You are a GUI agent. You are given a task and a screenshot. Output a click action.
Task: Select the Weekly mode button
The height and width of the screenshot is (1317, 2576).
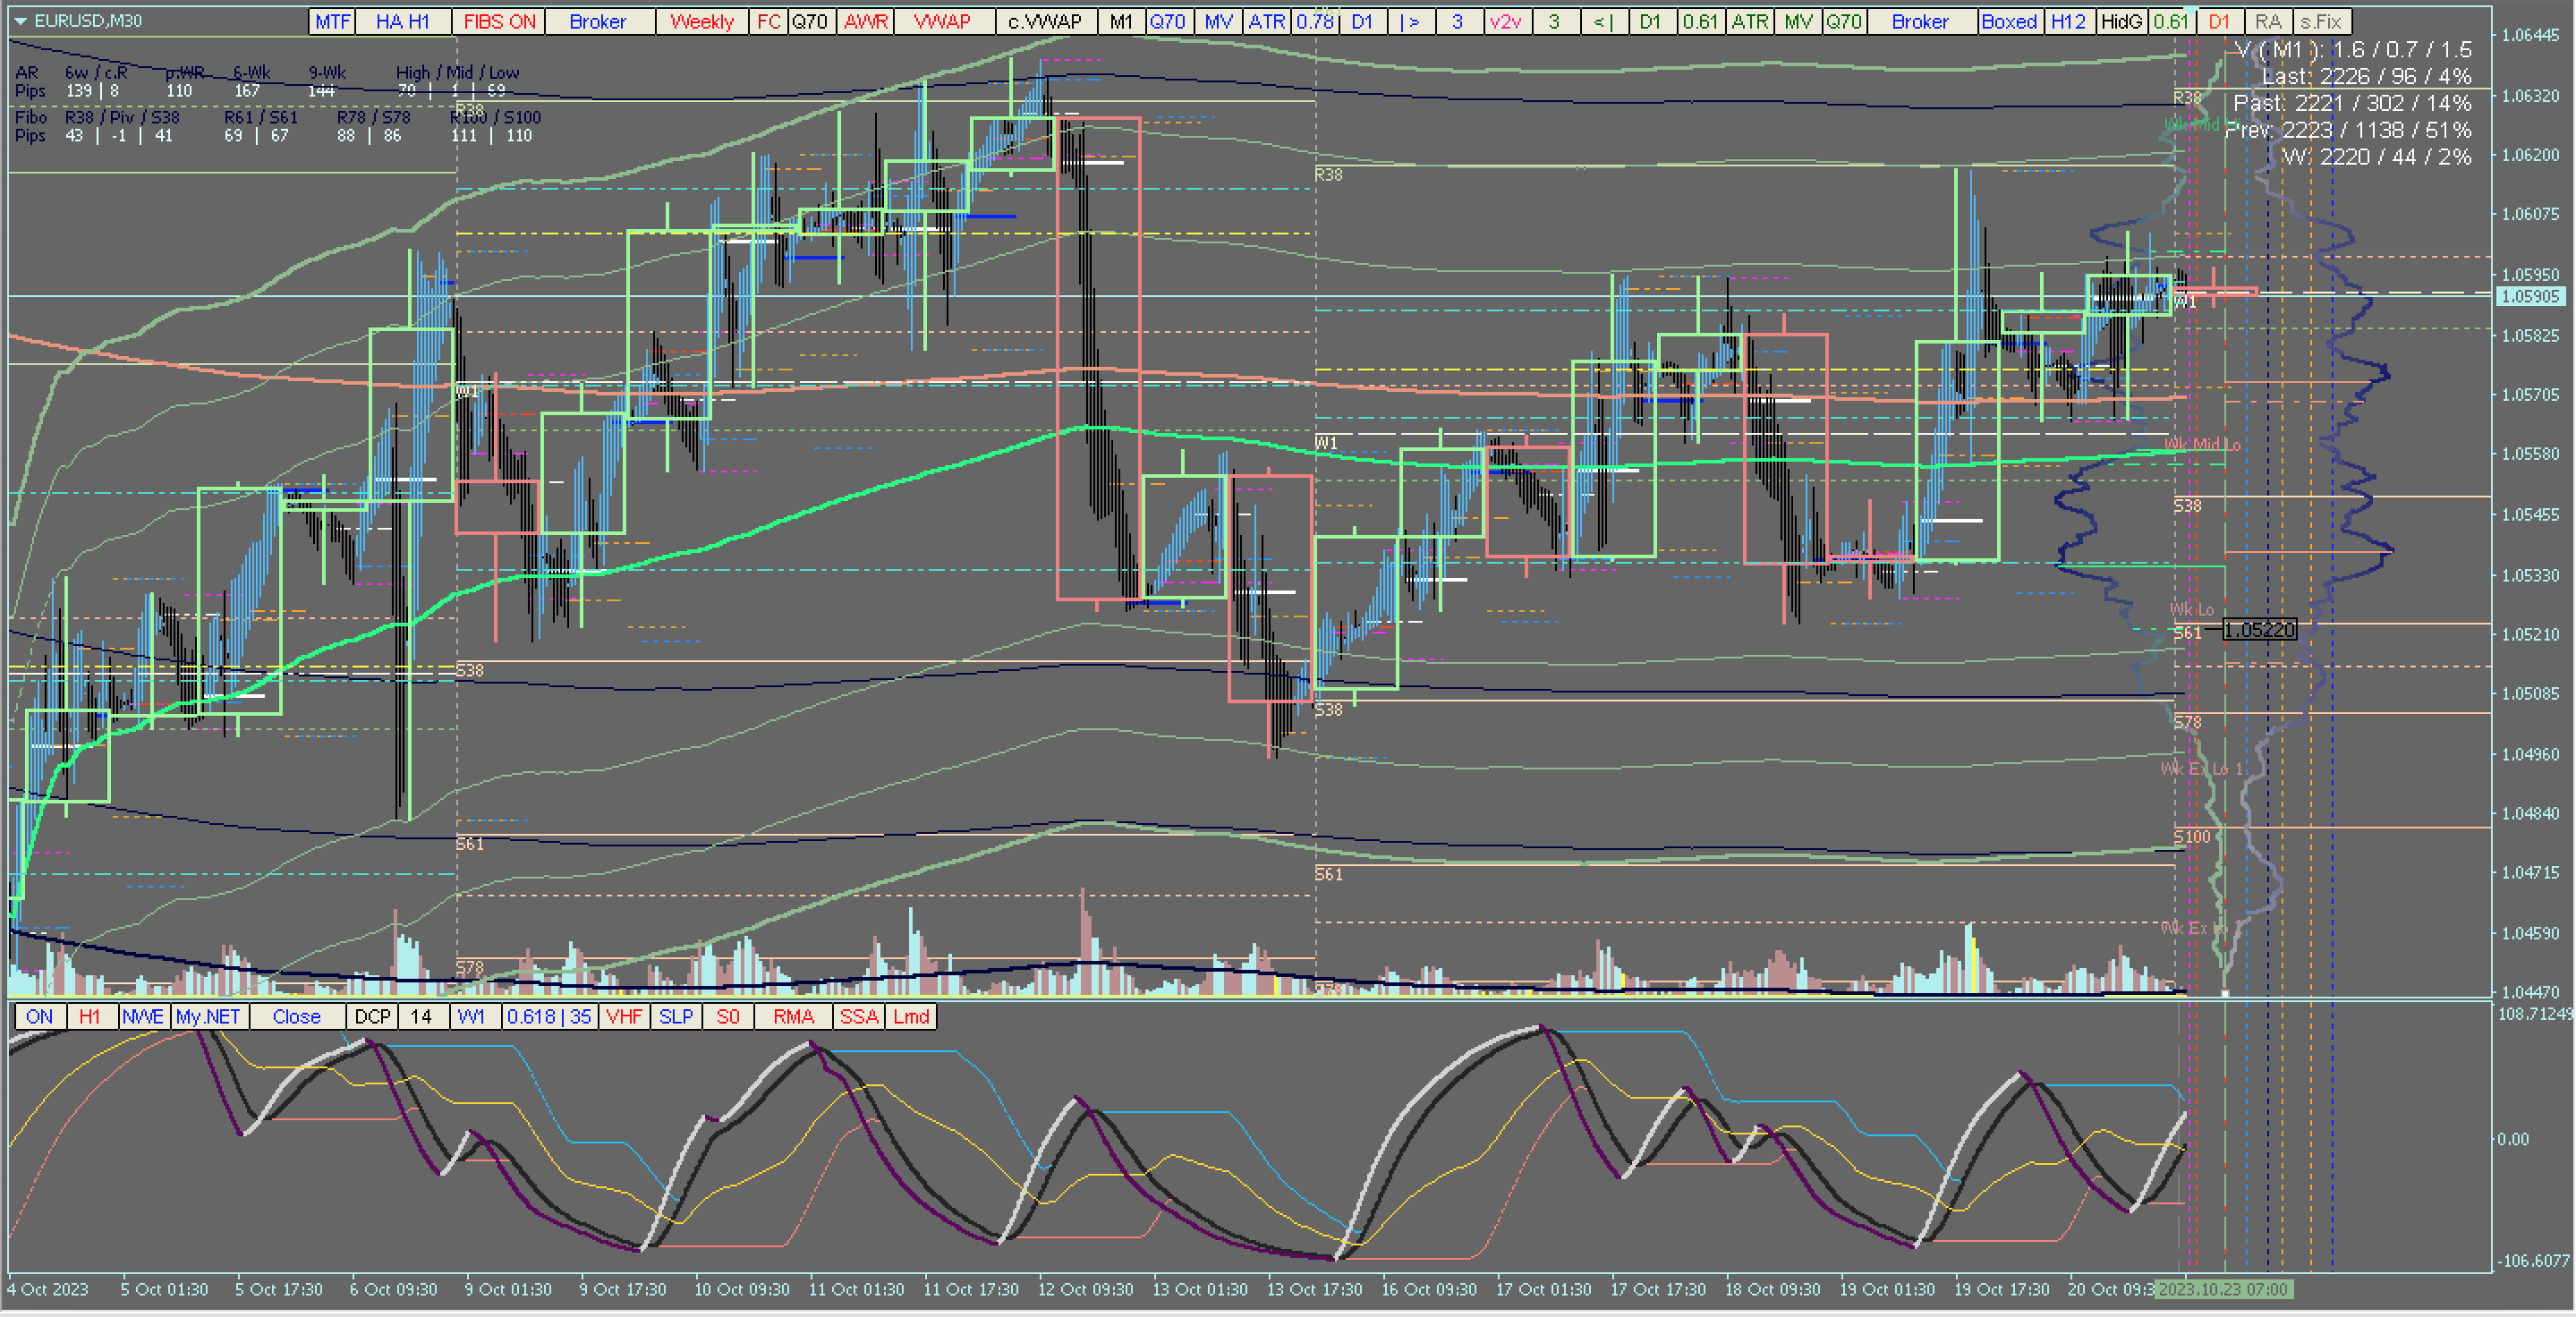coord(701,21)
